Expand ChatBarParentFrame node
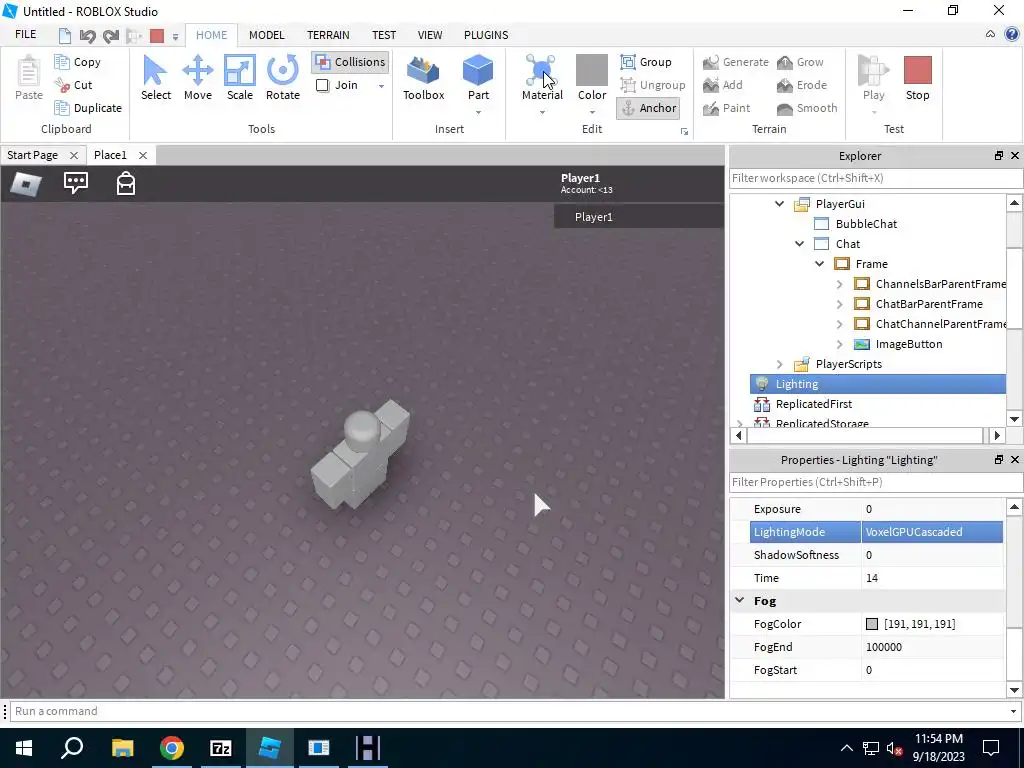The height and width of the screenshot is (768, 1024). click(840, 304)
